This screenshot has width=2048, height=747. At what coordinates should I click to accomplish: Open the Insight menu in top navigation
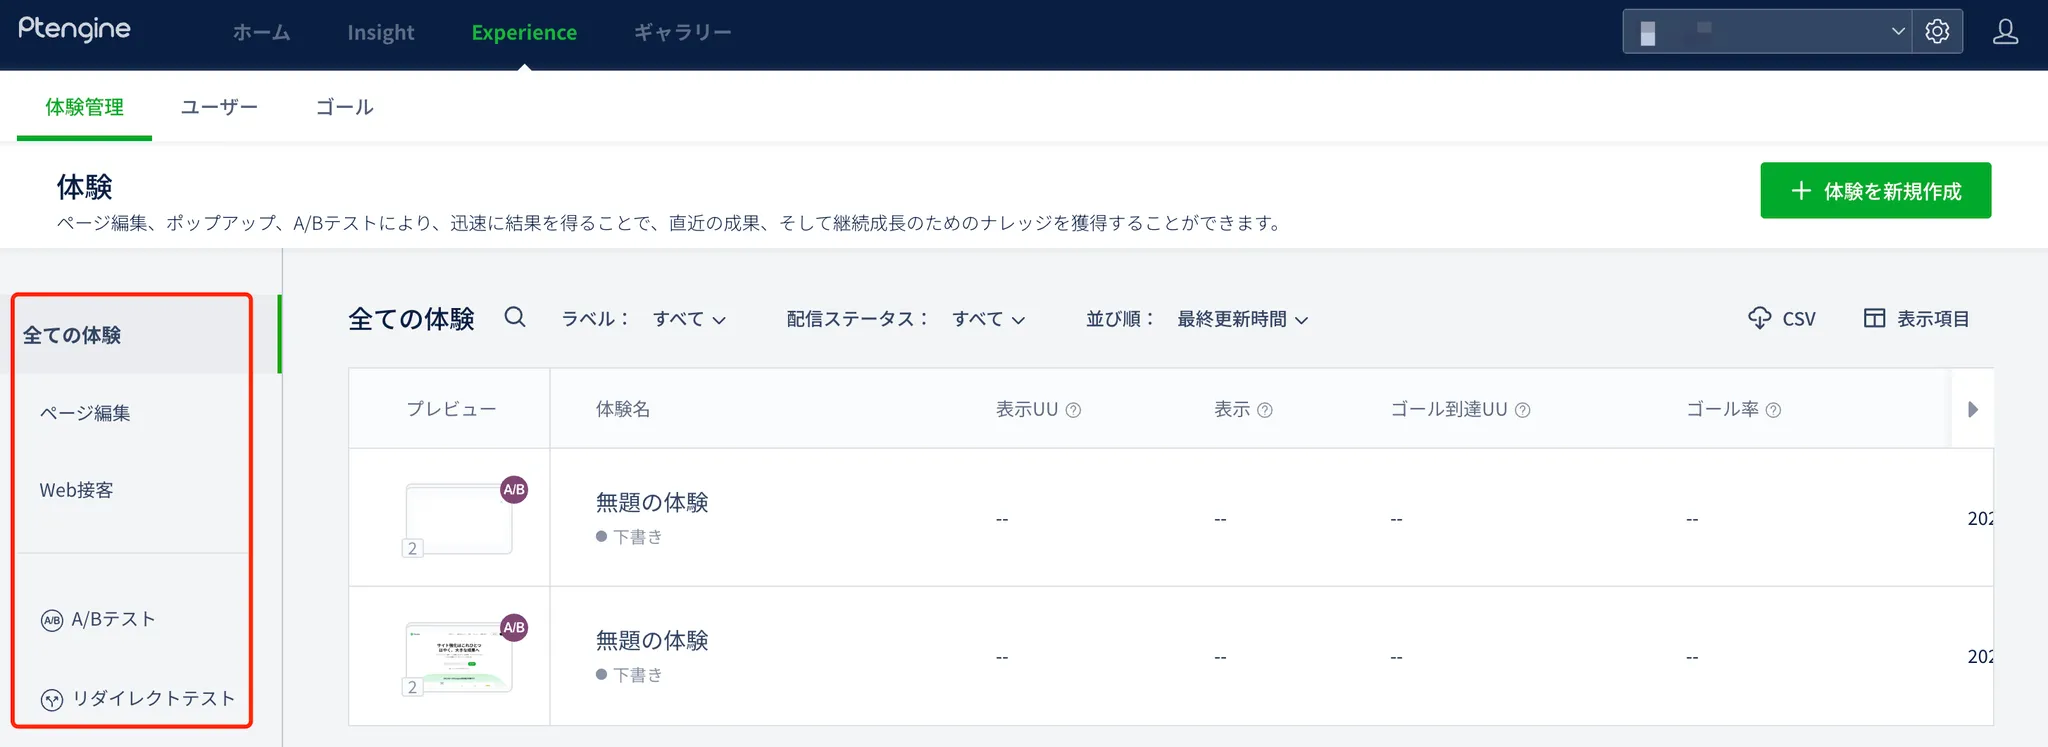pyautogui.click(x=380, y=33)
